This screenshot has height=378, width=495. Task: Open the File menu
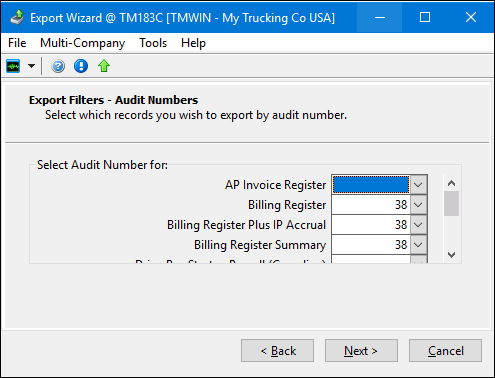coord(17,43)
